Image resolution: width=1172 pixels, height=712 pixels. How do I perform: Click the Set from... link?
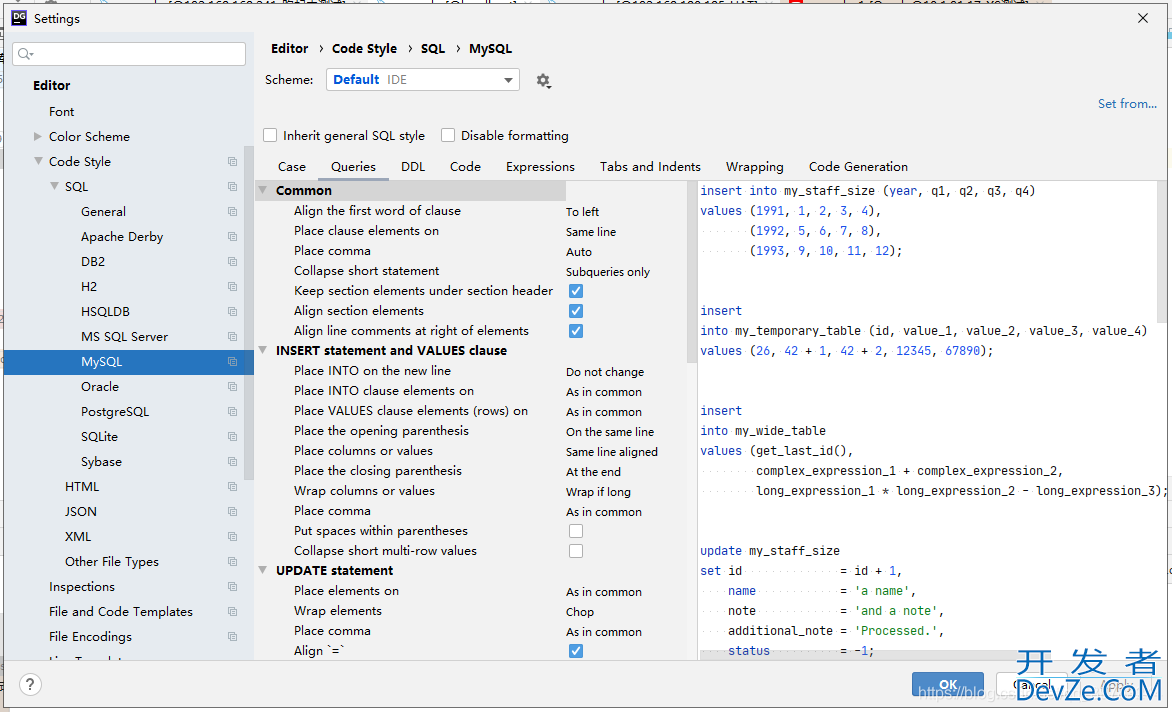pos(1127,104)
